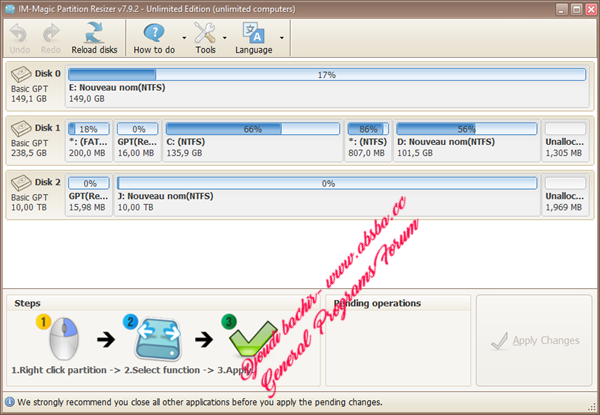Select the 1,305 MB unallocated space
This screenshot has width=600, height=415.
(565, 140)
